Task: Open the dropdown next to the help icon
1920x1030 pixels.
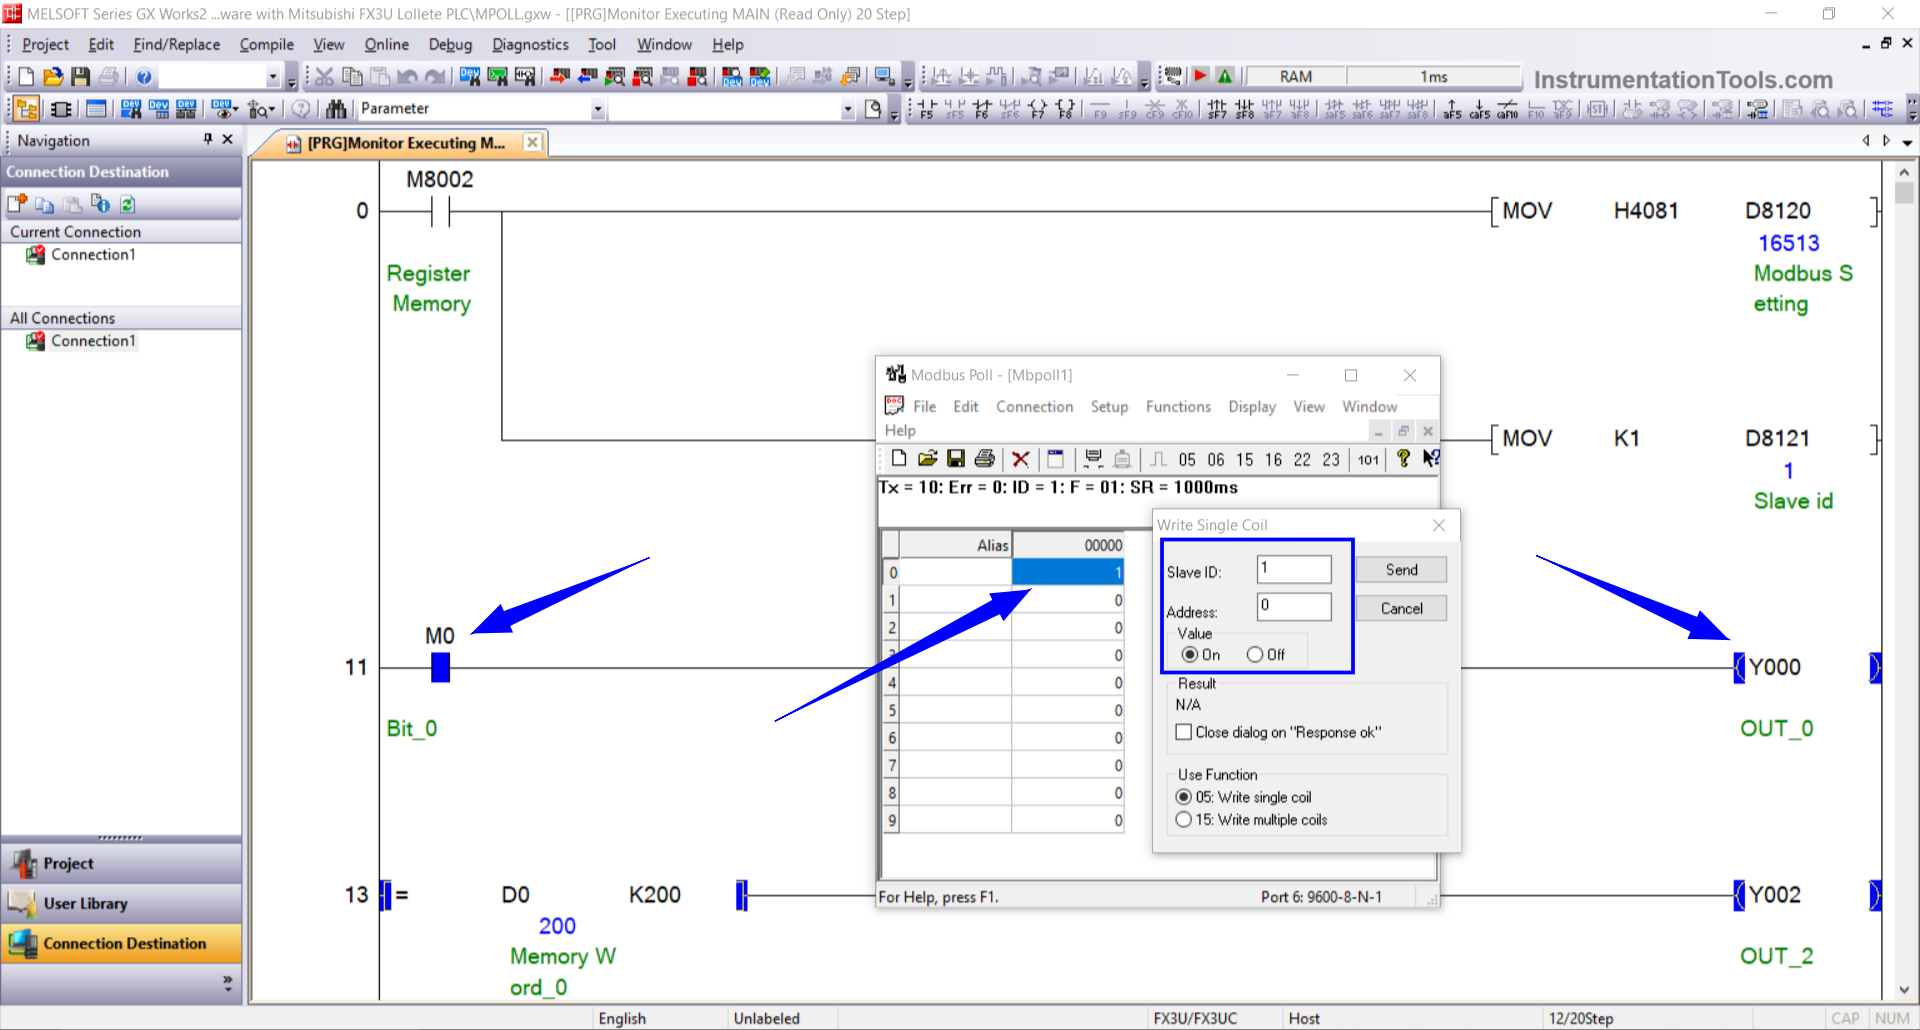Action: click(x=272, y=77)
